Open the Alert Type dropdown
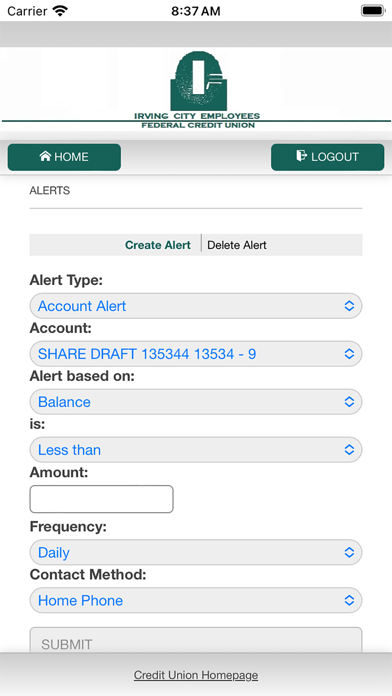This screenshot has height=696, width=392. pyautogui.click(x=196, y=306)
